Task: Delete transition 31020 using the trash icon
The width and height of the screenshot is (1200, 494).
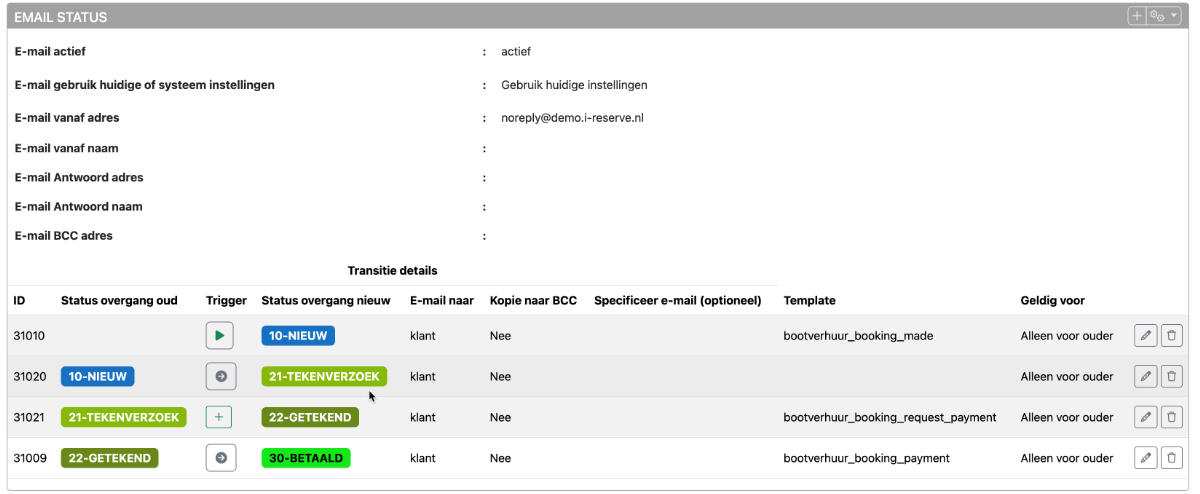Action: coord(1172,377)
